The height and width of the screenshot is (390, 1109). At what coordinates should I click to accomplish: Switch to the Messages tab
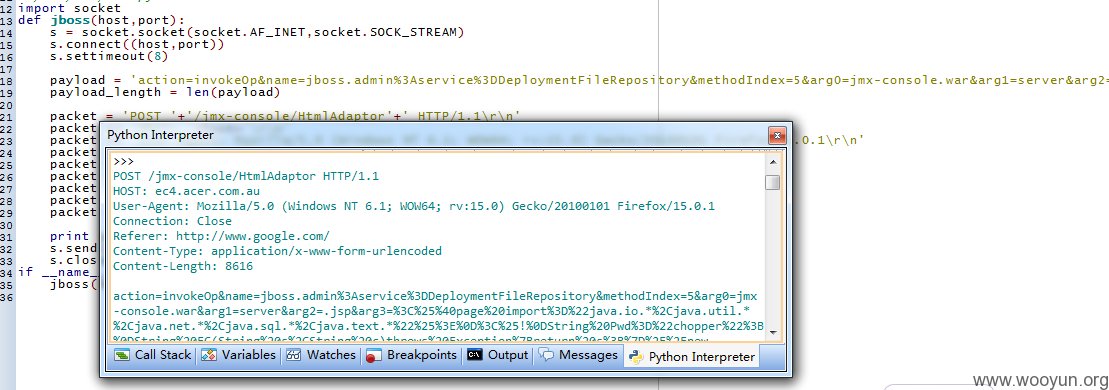(579, 355)
